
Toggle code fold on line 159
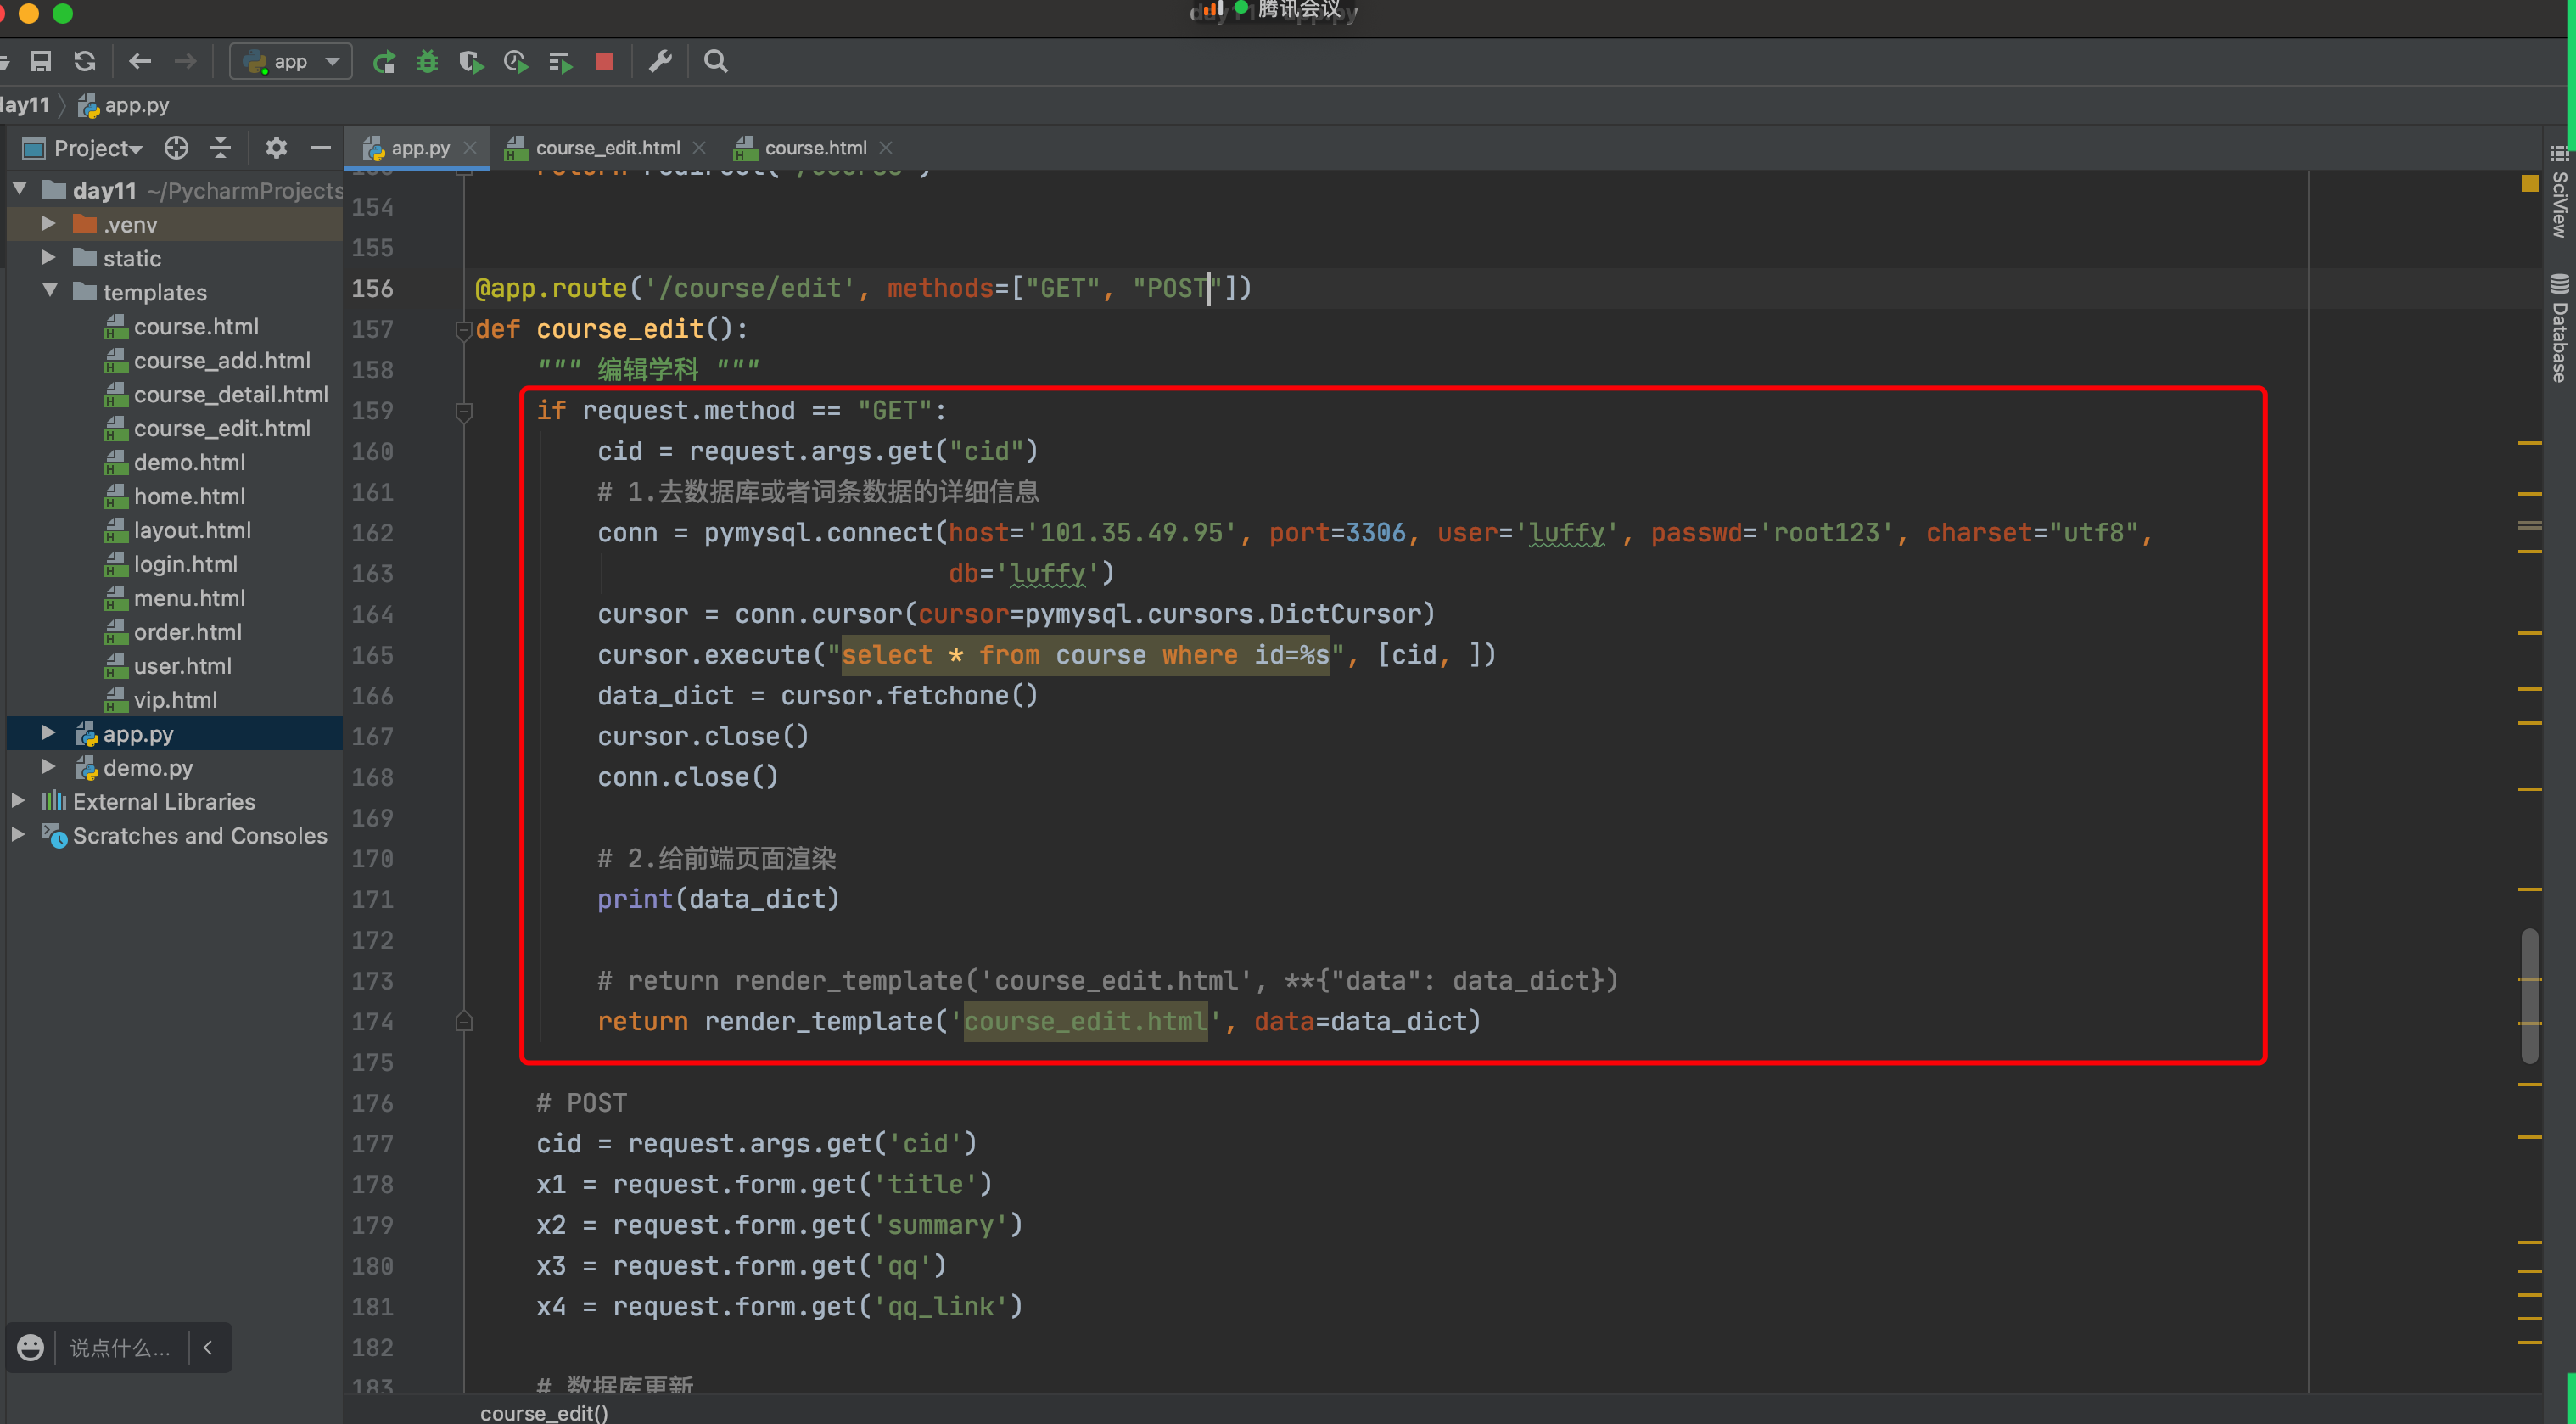[x=464, y=411]
